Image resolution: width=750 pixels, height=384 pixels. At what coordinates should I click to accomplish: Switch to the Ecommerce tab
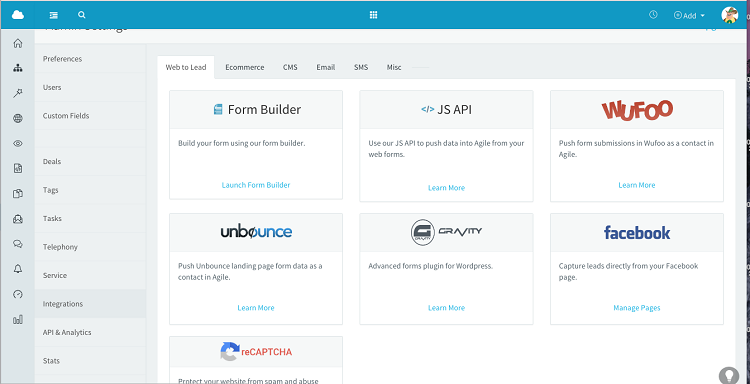(244, 67)
